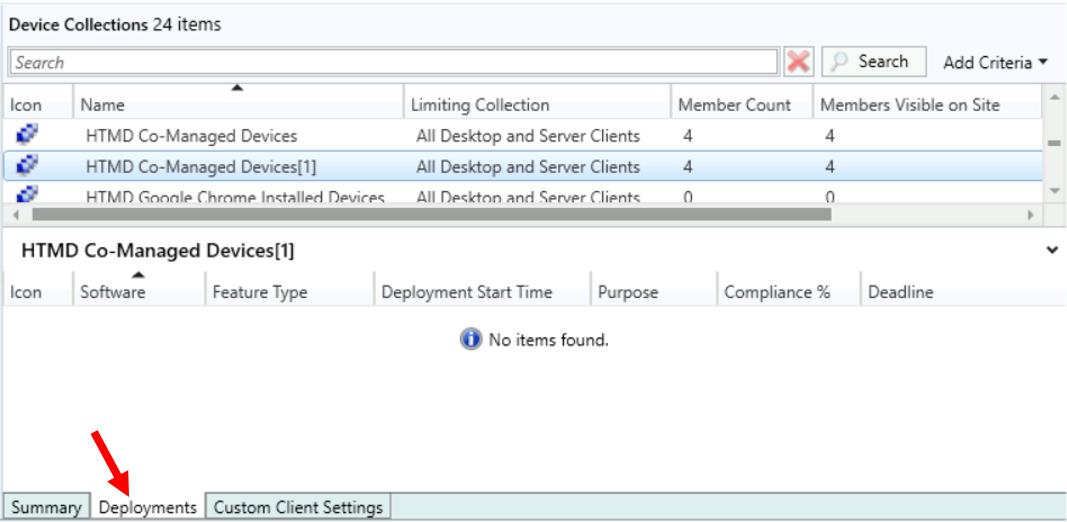
Task: Sort by Member Count column header
Action: [x=734, y=105]
